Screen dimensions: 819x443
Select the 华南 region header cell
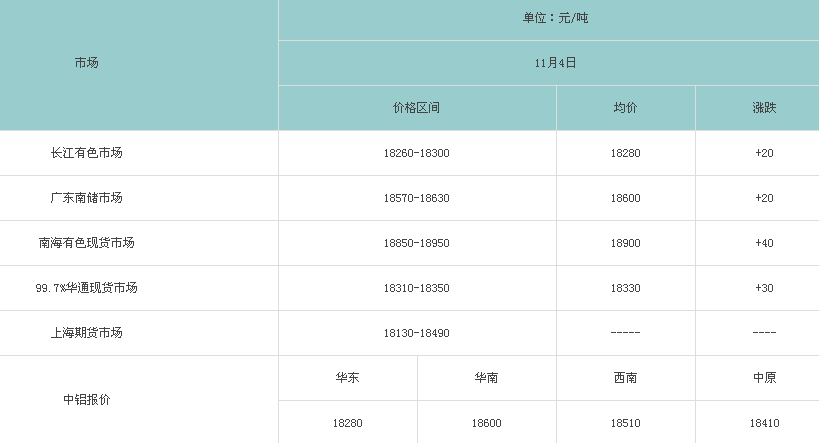[487, 378]
